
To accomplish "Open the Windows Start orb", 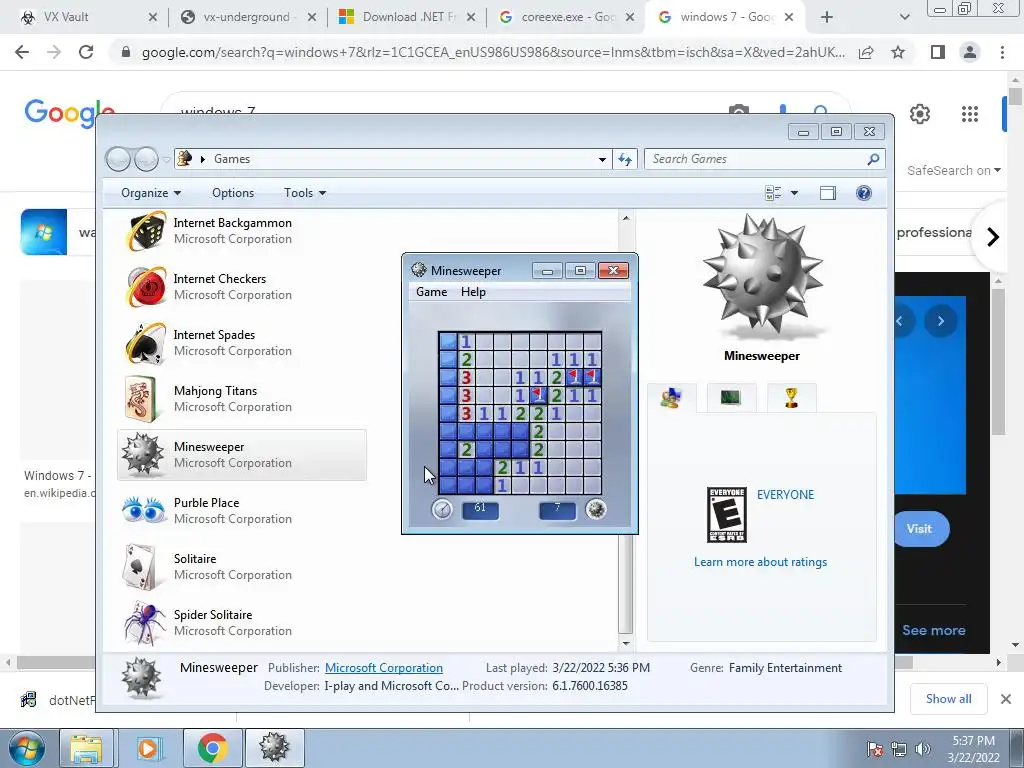I will click(27, 748).
